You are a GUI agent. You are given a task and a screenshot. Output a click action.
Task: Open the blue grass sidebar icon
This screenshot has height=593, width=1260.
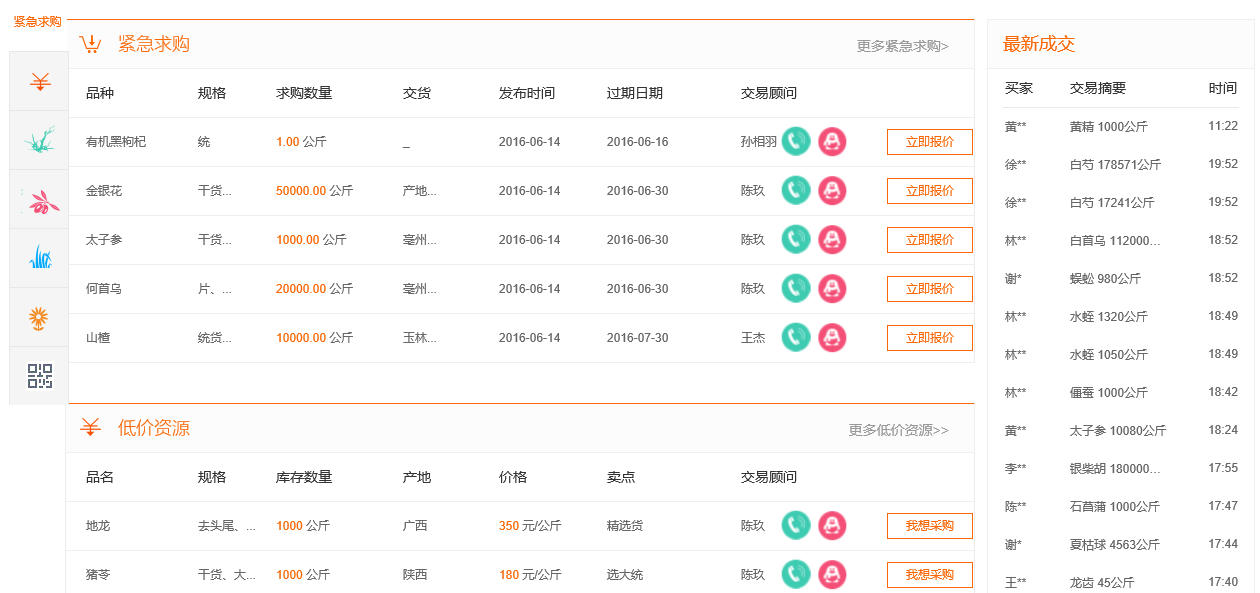(39, 259)
